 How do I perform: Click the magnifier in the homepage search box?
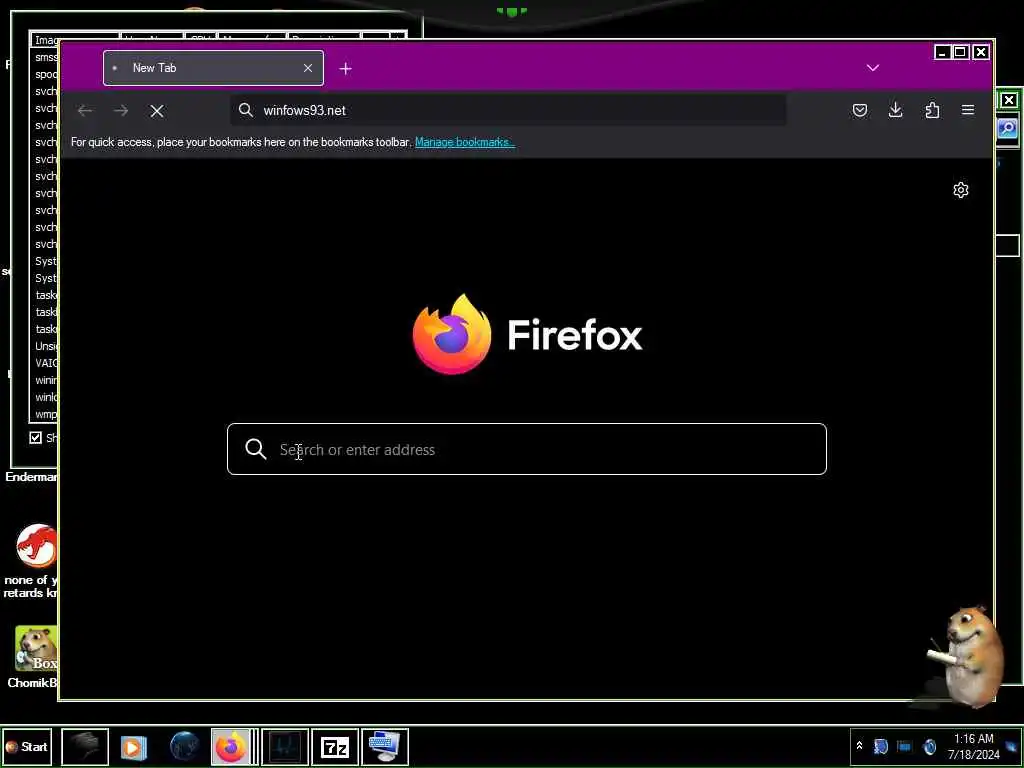click(255, 449)
